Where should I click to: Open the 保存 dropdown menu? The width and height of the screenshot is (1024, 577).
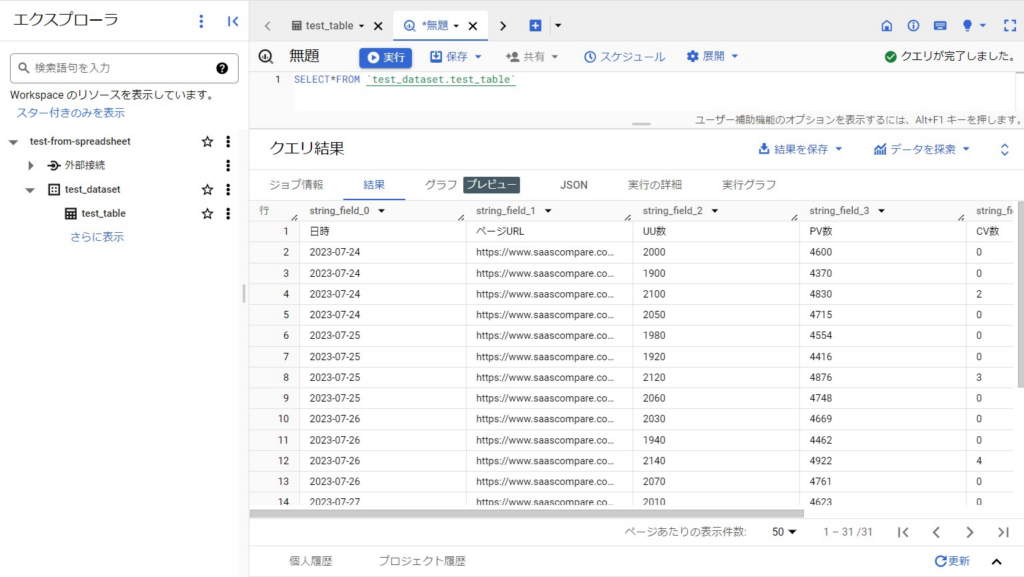[456, 57]
